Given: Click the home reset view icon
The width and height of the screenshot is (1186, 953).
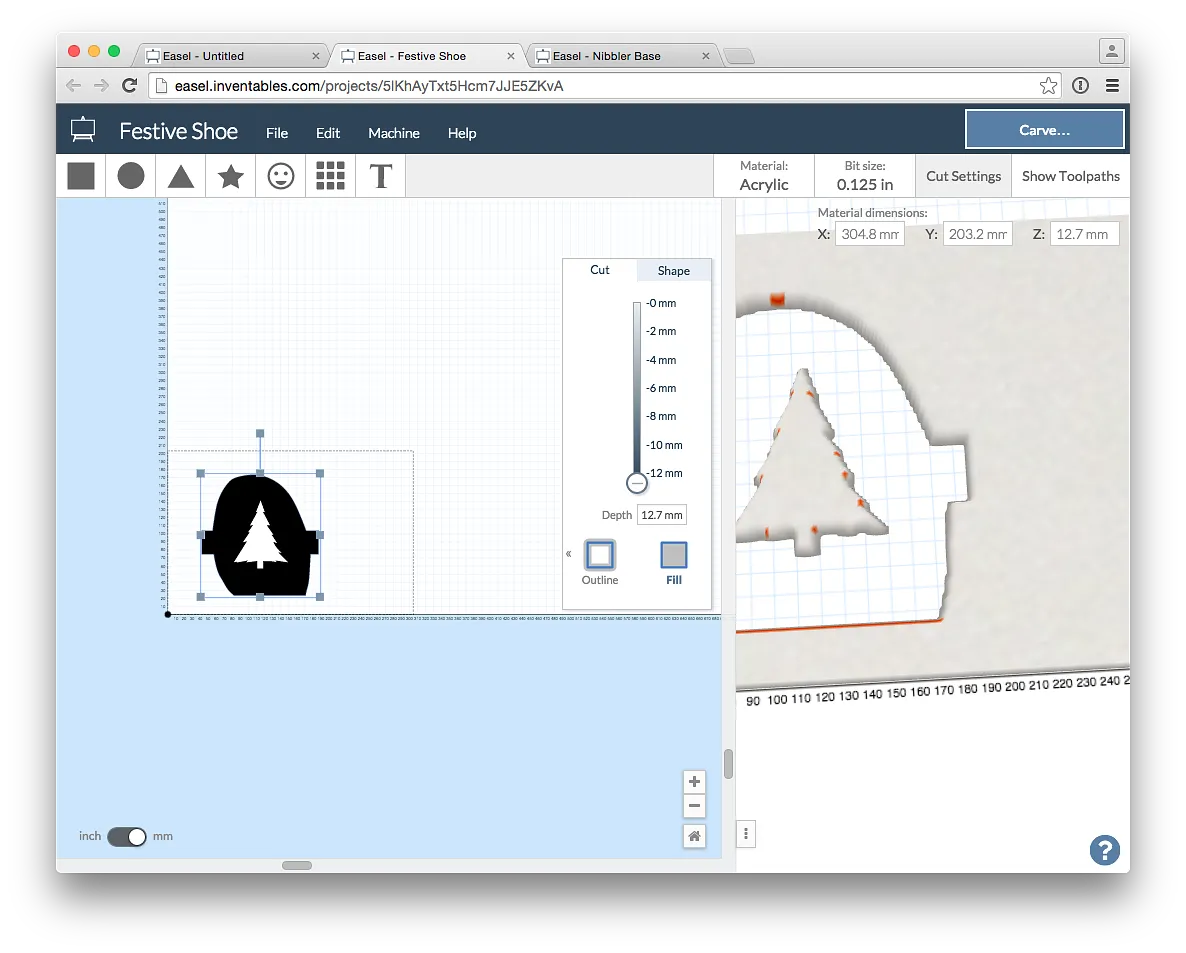Looking at the screenshot, I should 695,836.
